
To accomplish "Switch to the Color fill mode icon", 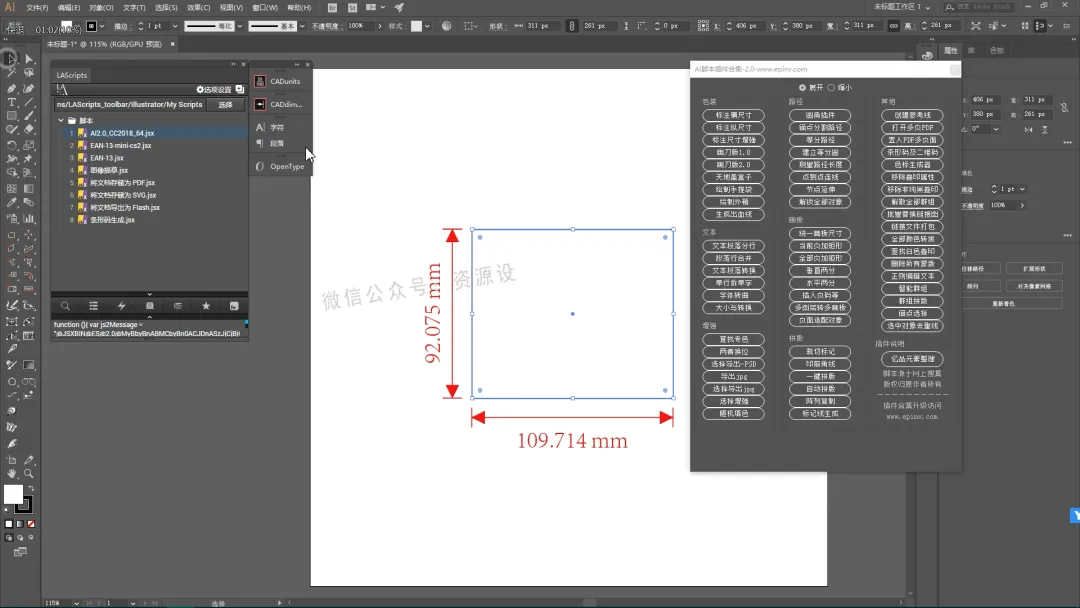I will coord(9,524).
